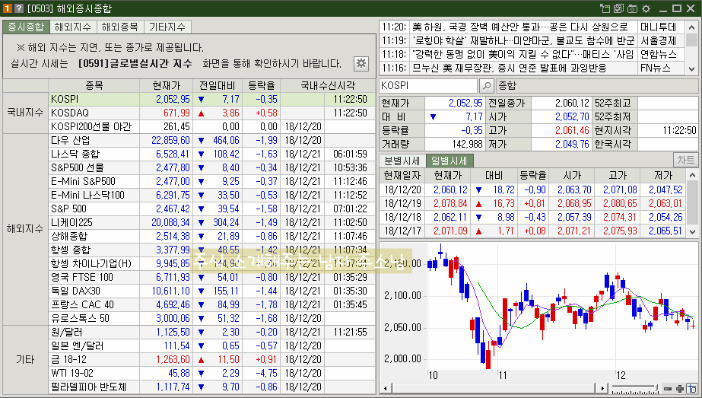Select the E-Mini S&P500 row
Image resolution: width=702 pixels, height=398 pixels.
pyautogui.click(x=212, y=181)
